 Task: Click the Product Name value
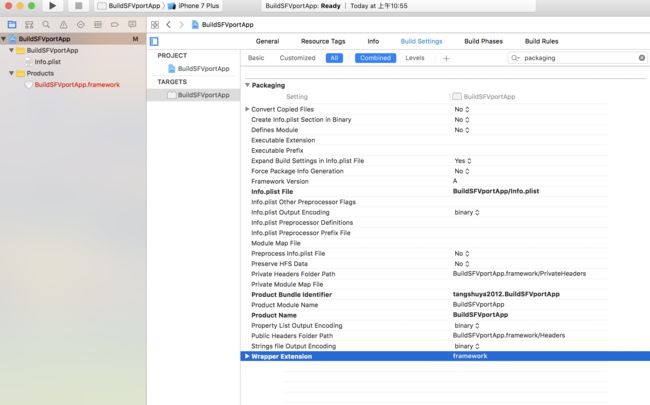coord(480,315)
